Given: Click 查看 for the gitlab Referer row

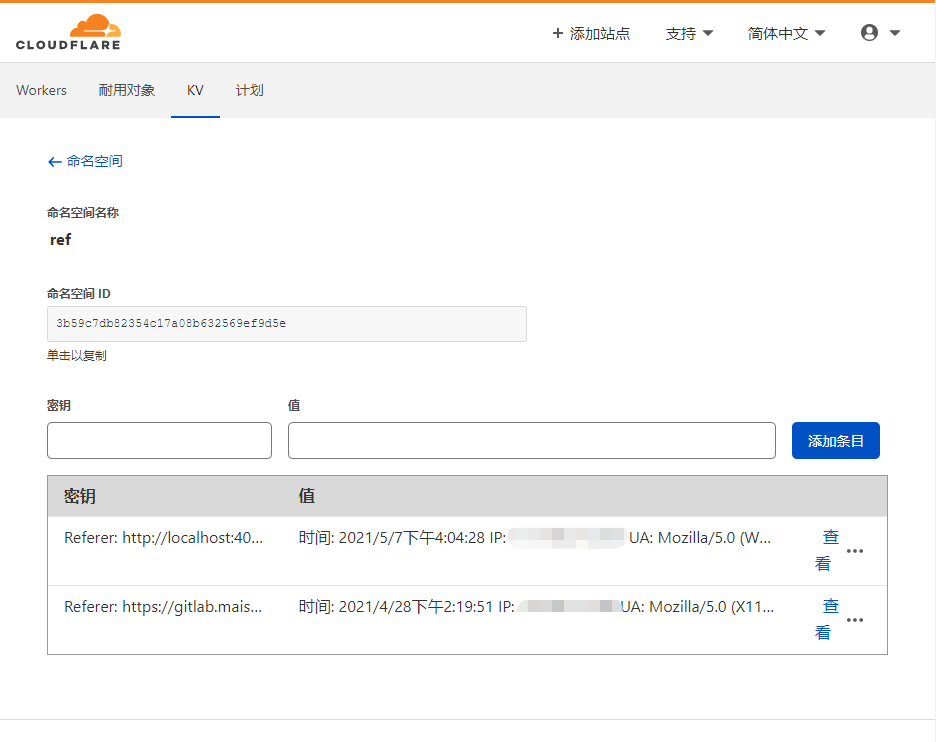Looking at the screenshot, I should tap(827, 620).
